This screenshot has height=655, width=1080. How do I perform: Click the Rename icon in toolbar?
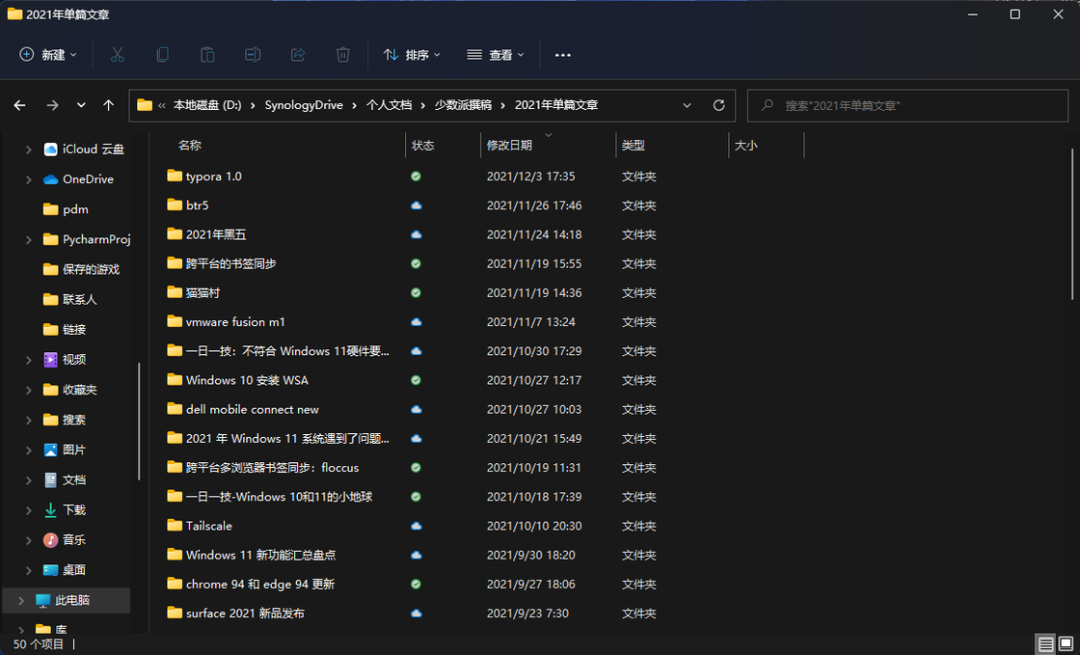253,54
